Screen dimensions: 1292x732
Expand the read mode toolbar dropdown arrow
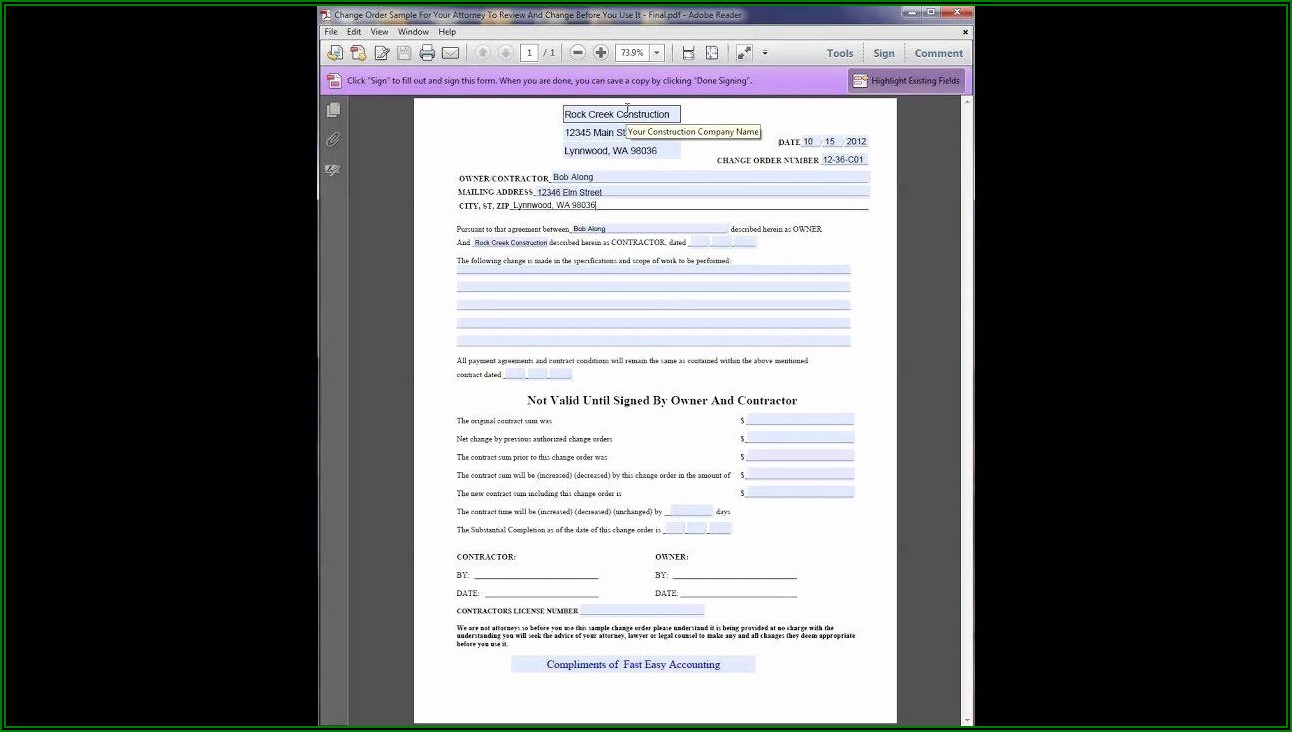click(x=765, y=53)
